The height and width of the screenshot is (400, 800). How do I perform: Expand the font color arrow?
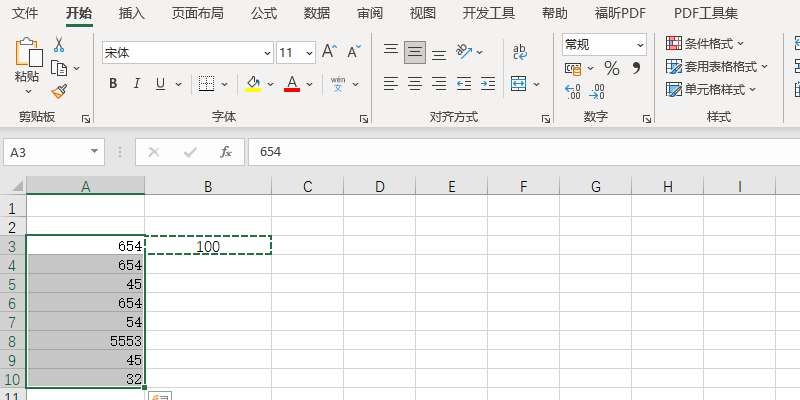(x=309, y=84)
